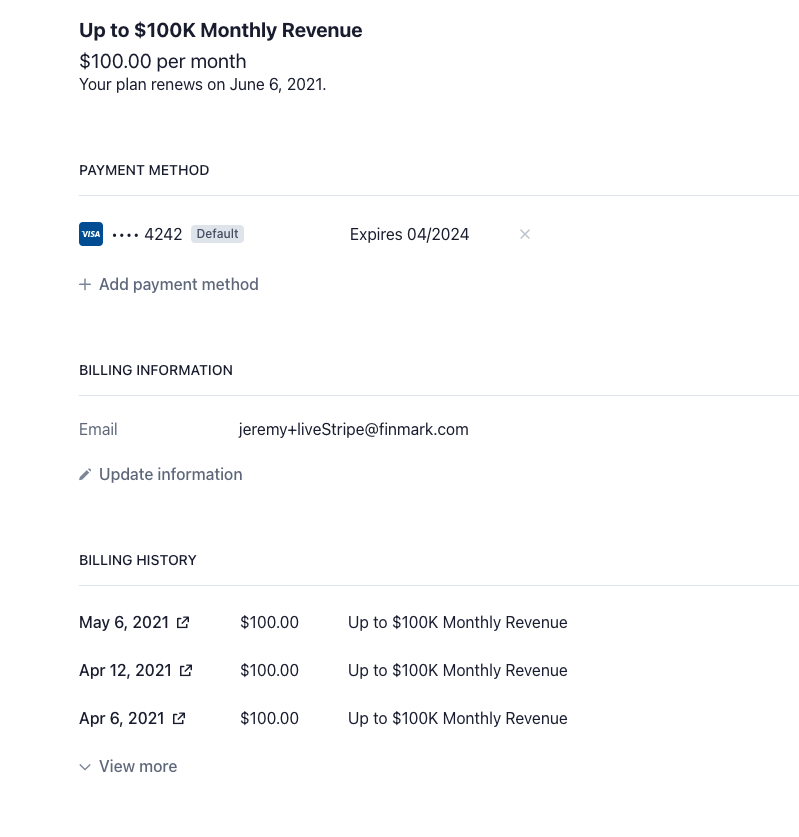The width and height of the screenshot is (799, 837).
Task: Open the May 6, 2021 invoice date
Action: [124, 623]
